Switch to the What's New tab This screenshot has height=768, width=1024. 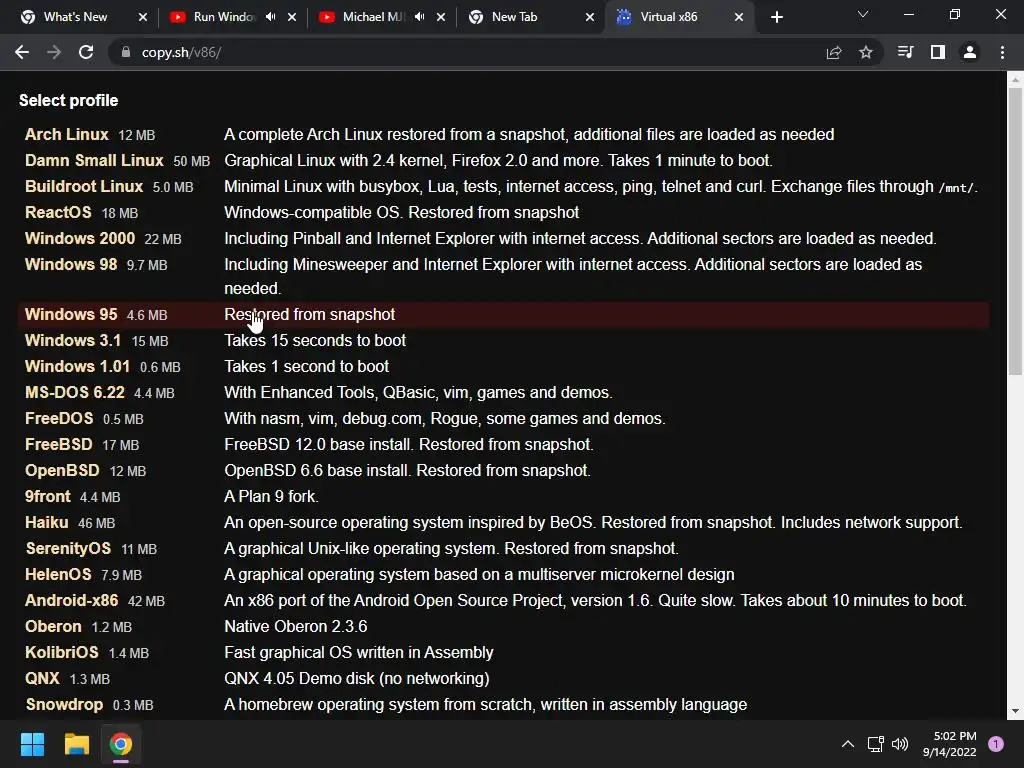(x=75, y=17)
